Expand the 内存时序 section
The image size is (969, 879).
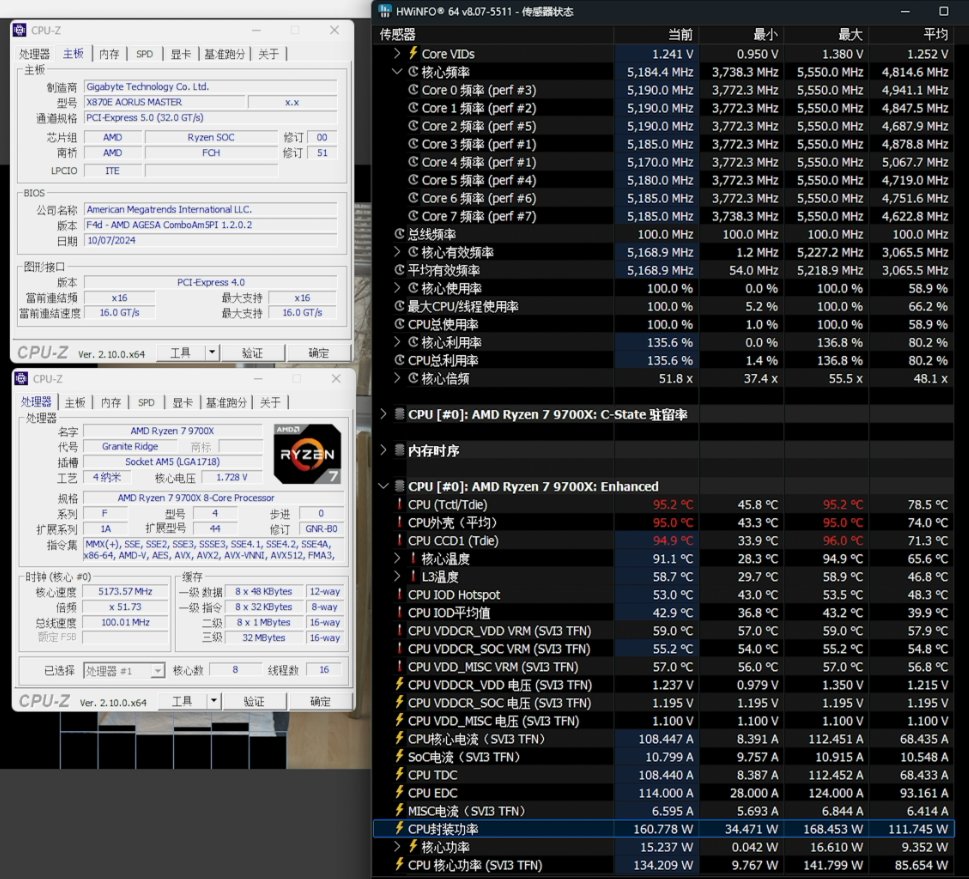point(383,450)
